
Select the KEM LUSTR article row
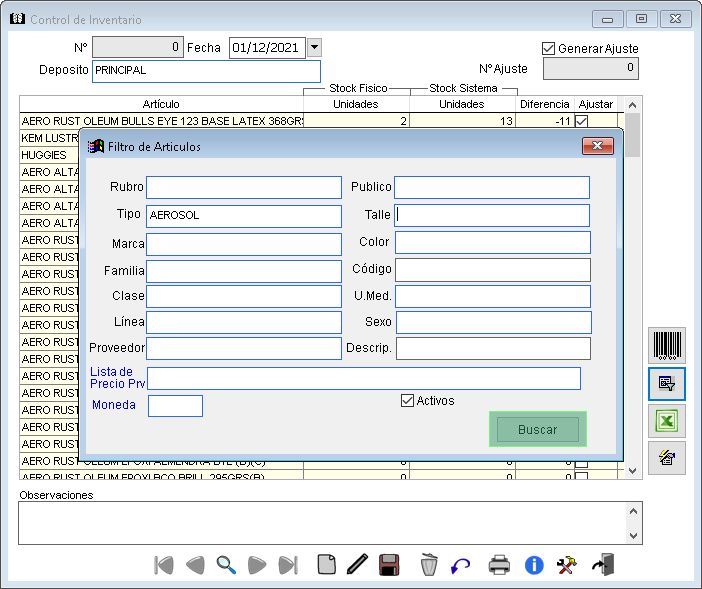49,138
